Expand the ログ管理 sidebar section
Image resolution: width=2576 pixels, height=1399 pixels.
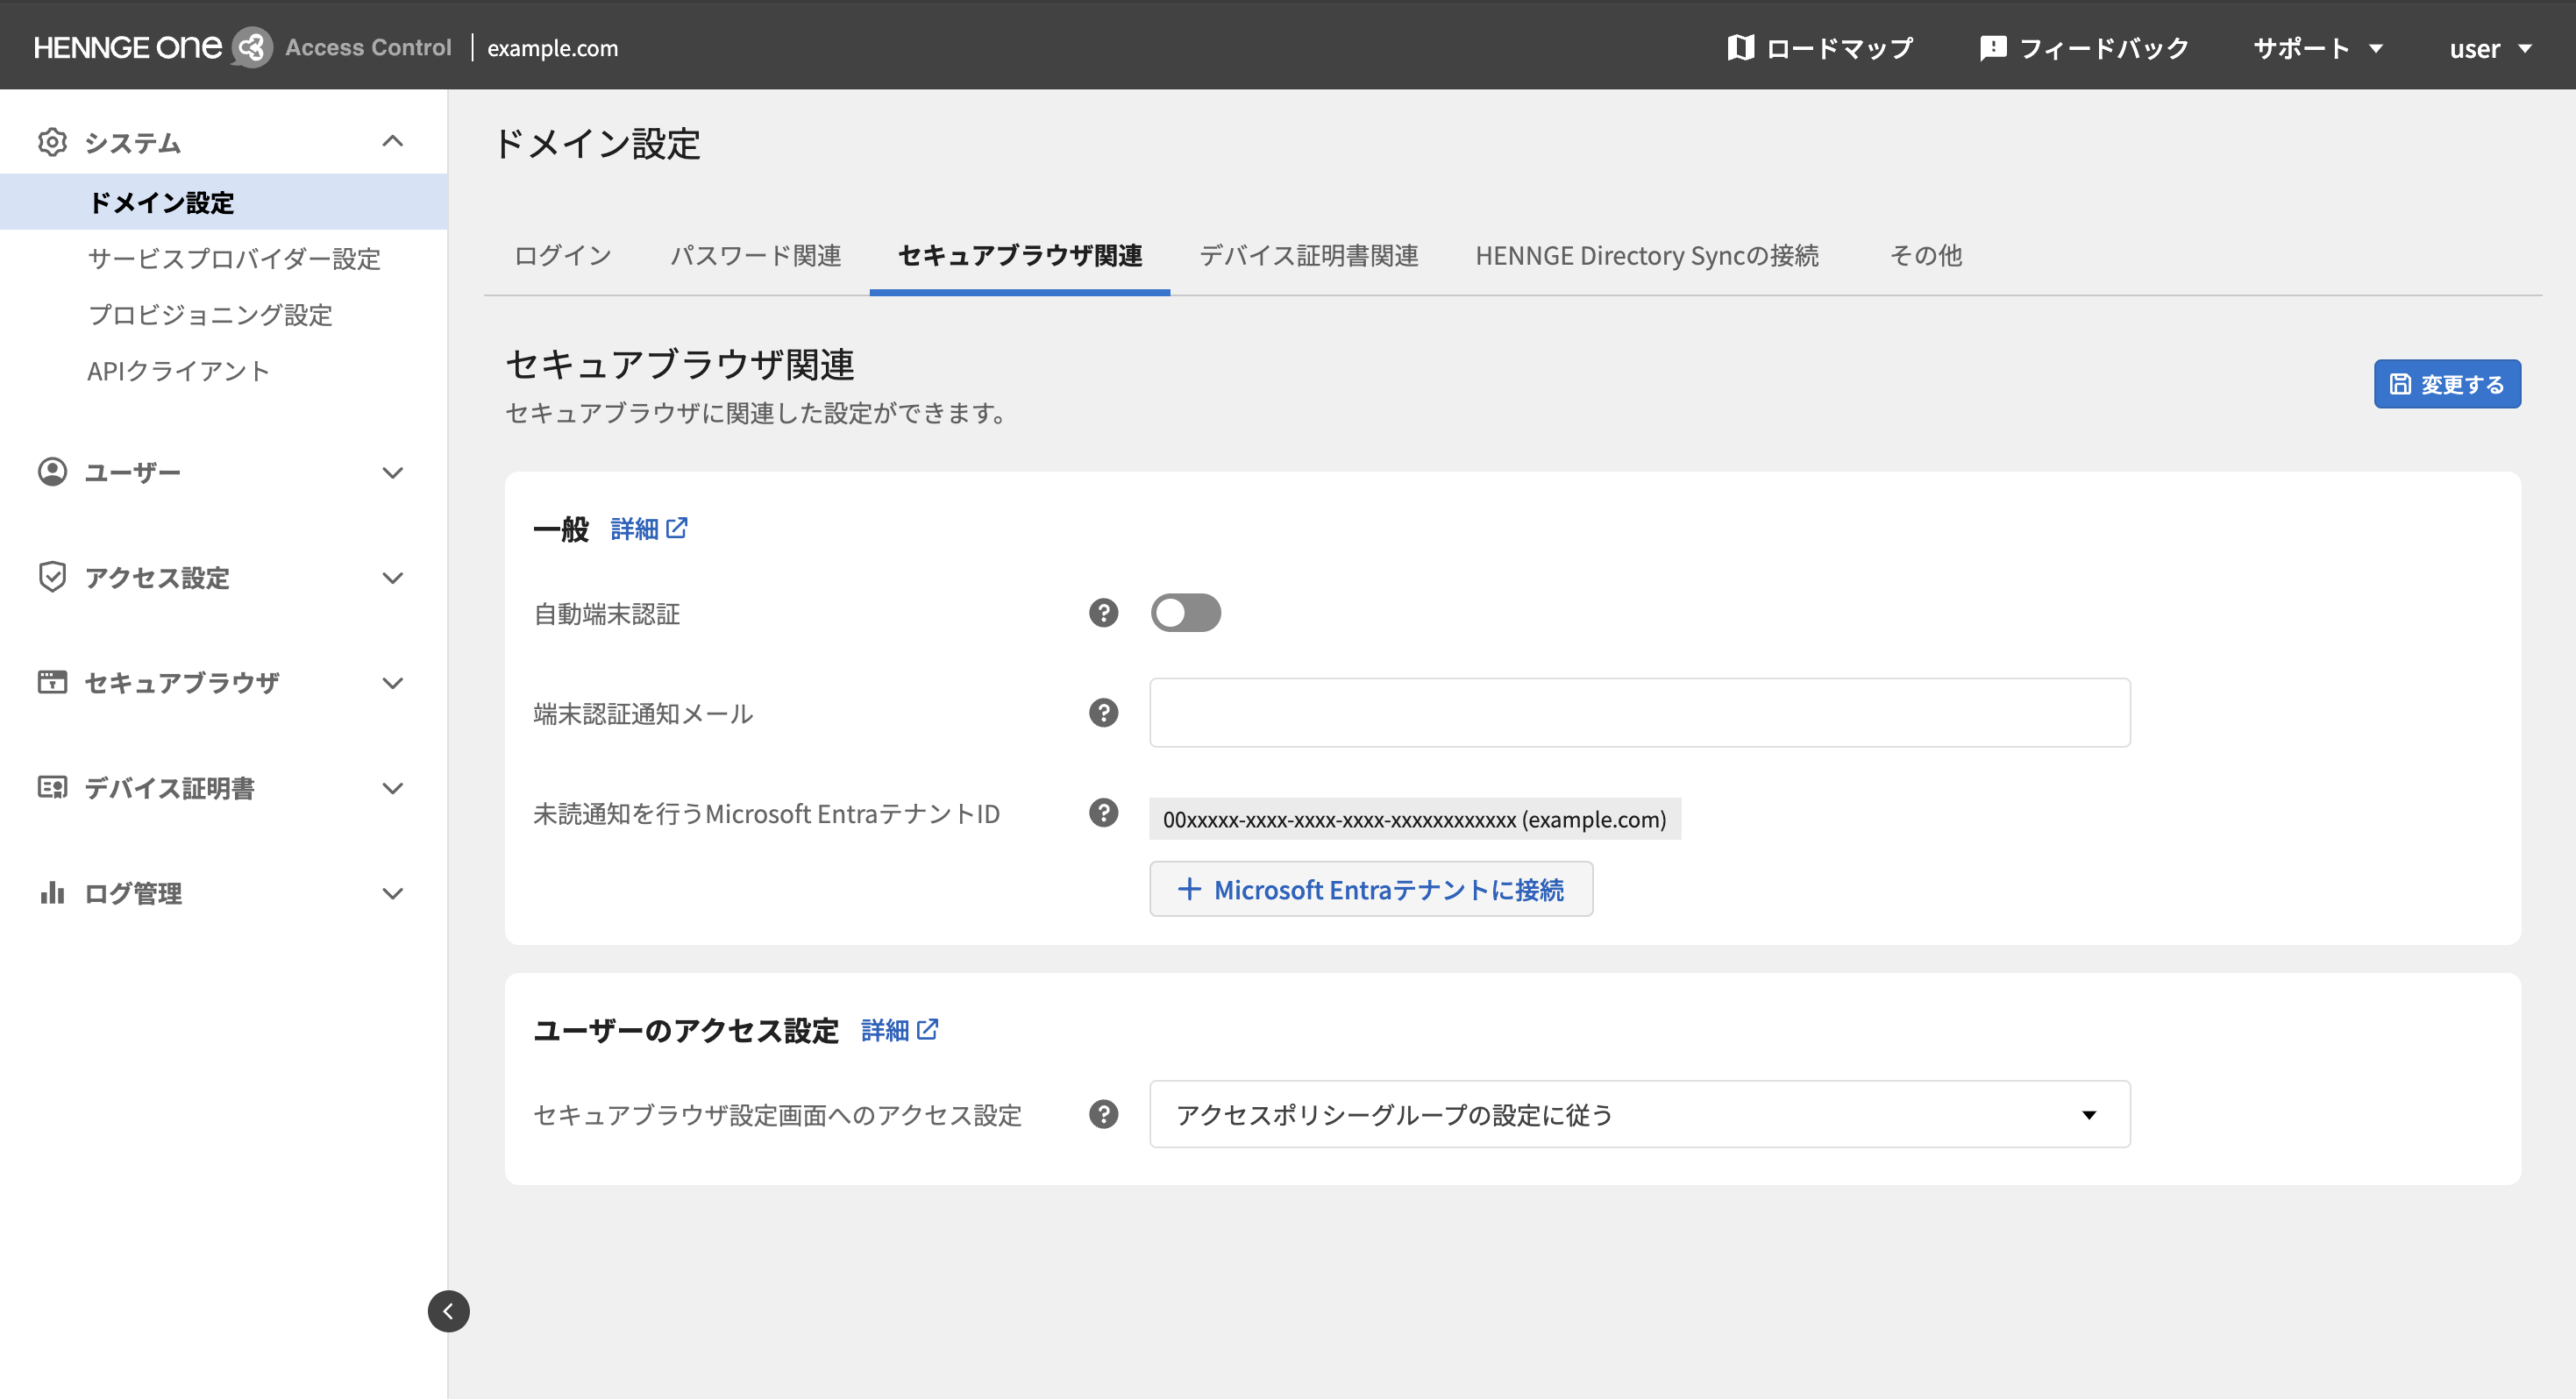coord(393,892)
